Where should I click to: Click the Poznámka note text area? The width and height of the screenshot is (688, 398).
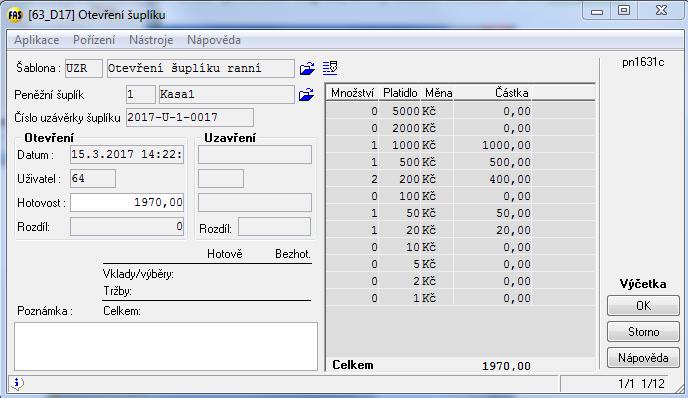click(166, 346)
